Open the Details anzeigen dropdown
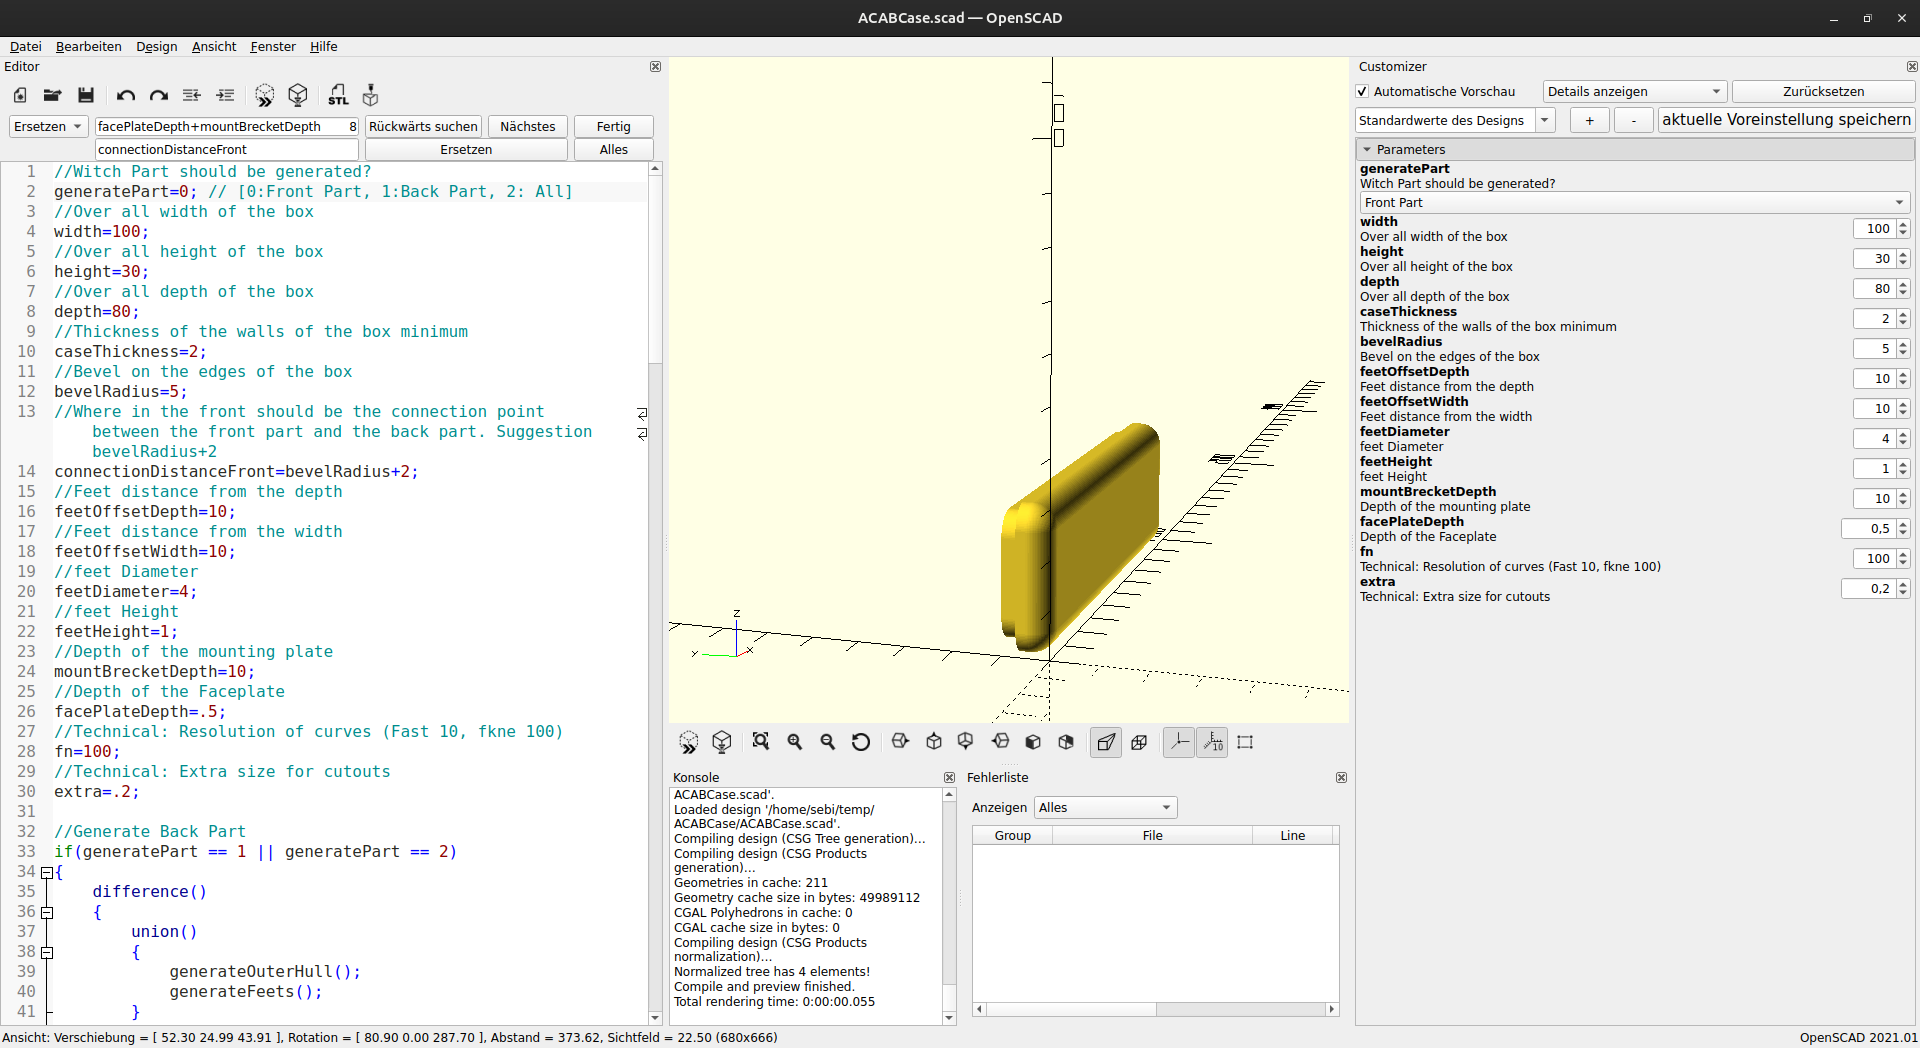1920x1048 pixels. [1634, 92]
